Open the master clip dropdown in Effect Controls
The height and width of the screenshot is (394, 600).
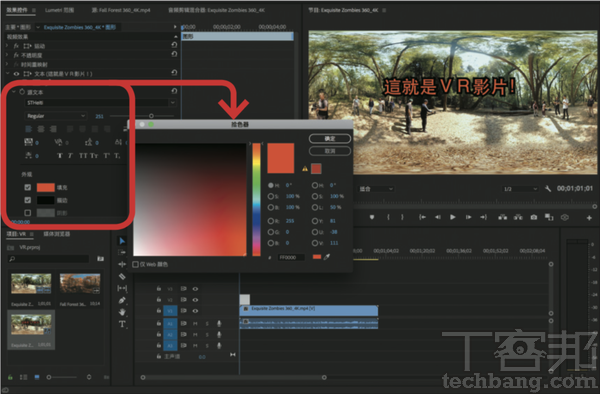click(38, 27)
